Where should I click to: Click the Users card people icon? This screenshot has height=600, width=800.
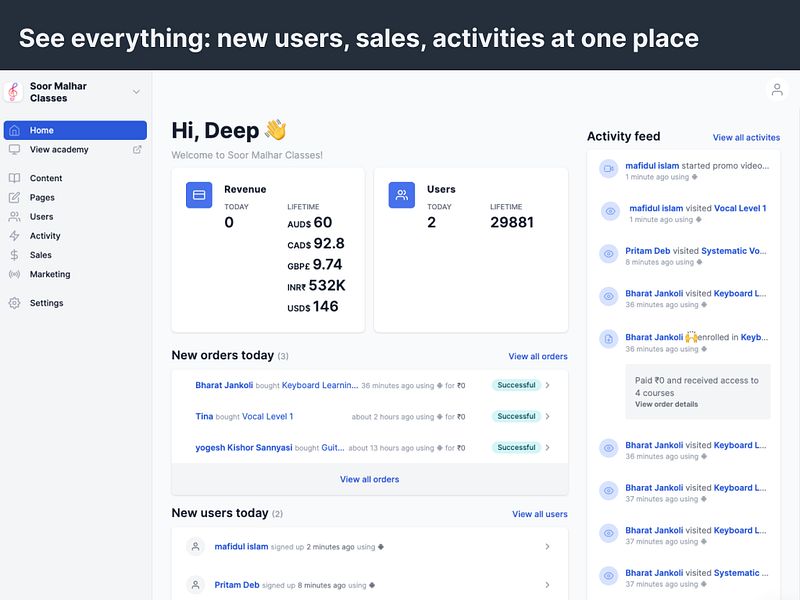pyautogui.click(x=402, y=195)
